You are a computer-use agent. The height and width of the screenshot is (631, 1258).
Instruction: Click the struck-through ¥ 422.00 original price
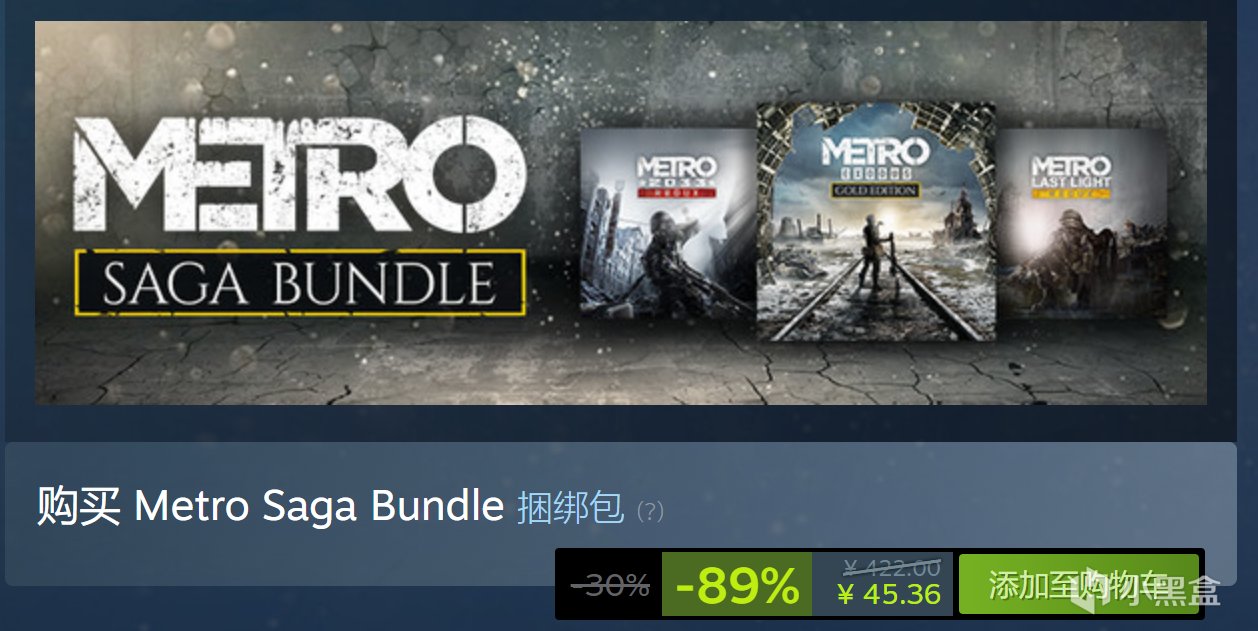click(x=891, y=568)
